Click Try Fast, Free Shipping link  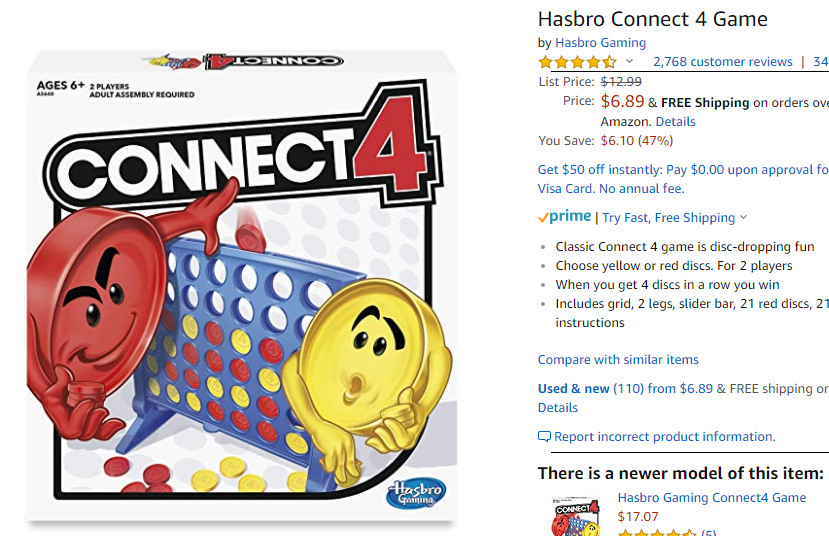[668, 218]
